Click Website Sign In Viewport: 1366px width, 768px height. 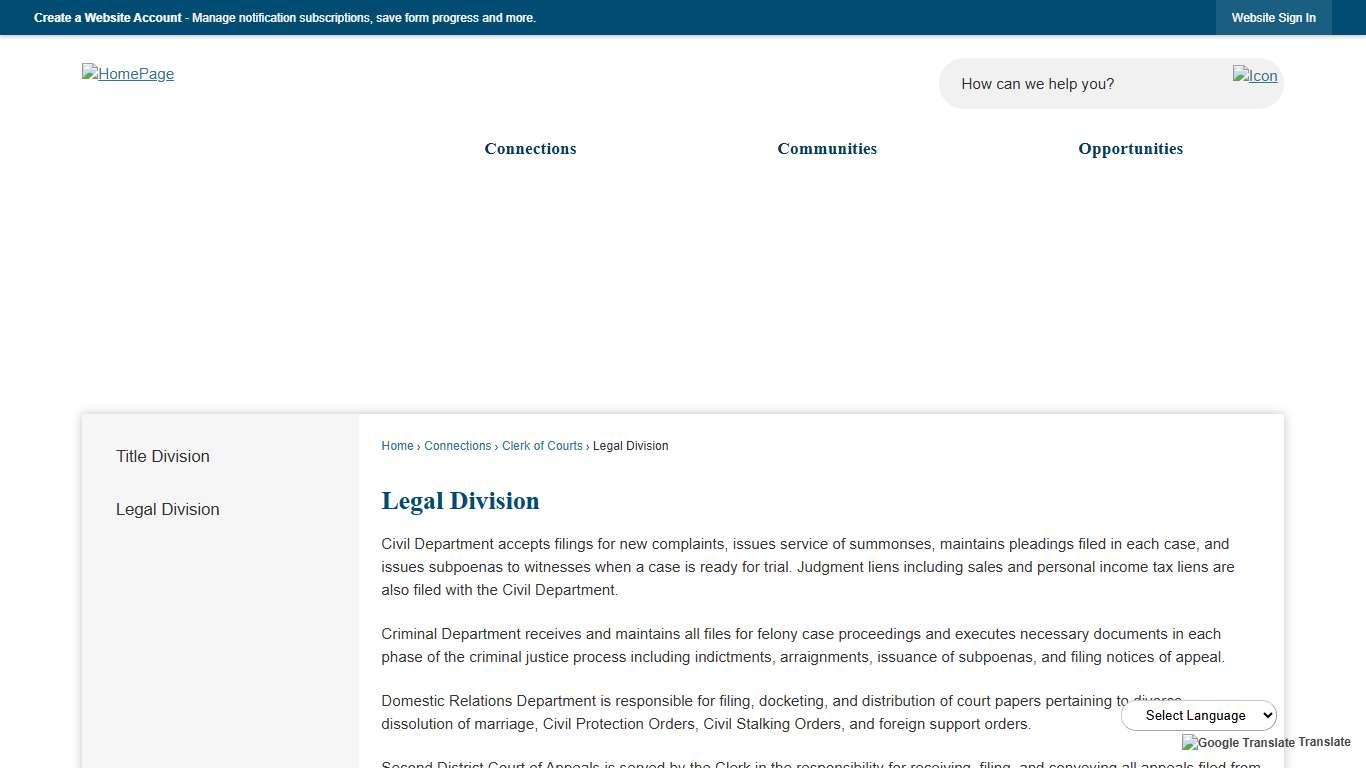(1273, 17)
